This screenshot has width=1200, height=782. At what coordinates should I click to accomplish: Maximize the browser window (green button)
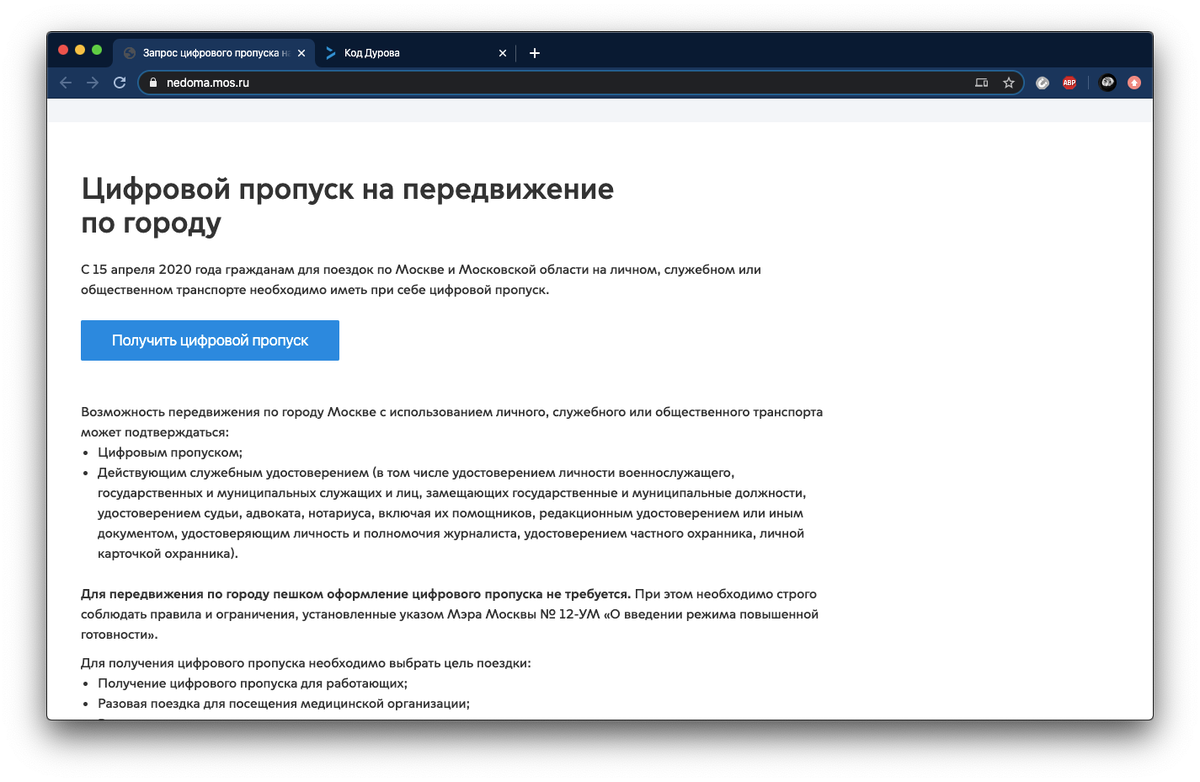click(x=97, y=50)
